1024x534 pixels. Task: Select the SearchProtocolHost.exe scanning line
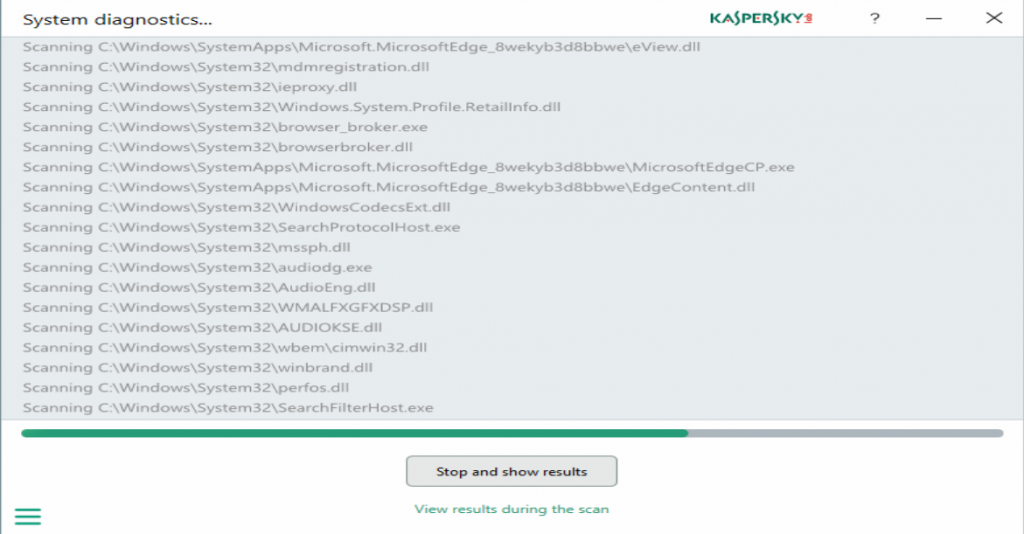pos(241,227)
